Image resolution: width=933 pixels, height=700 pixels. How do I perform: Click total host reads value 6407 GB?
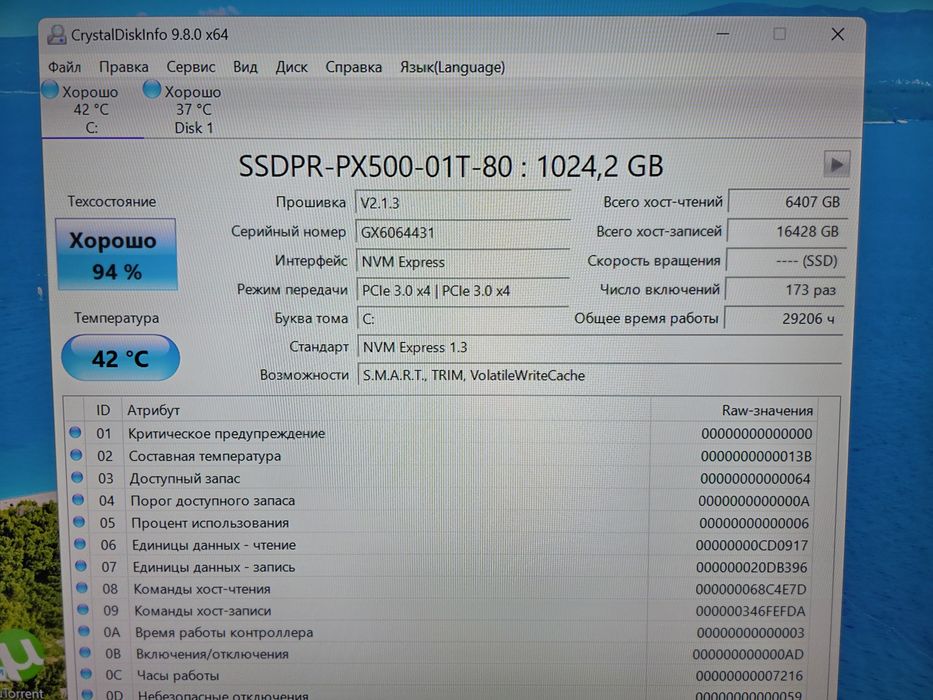point(788,202)
